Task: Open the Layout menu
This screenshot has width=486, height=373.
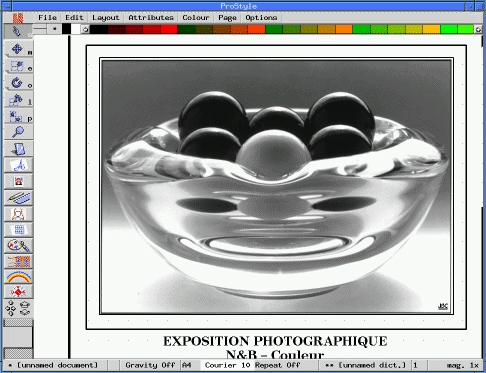Action: click(106, 17)
